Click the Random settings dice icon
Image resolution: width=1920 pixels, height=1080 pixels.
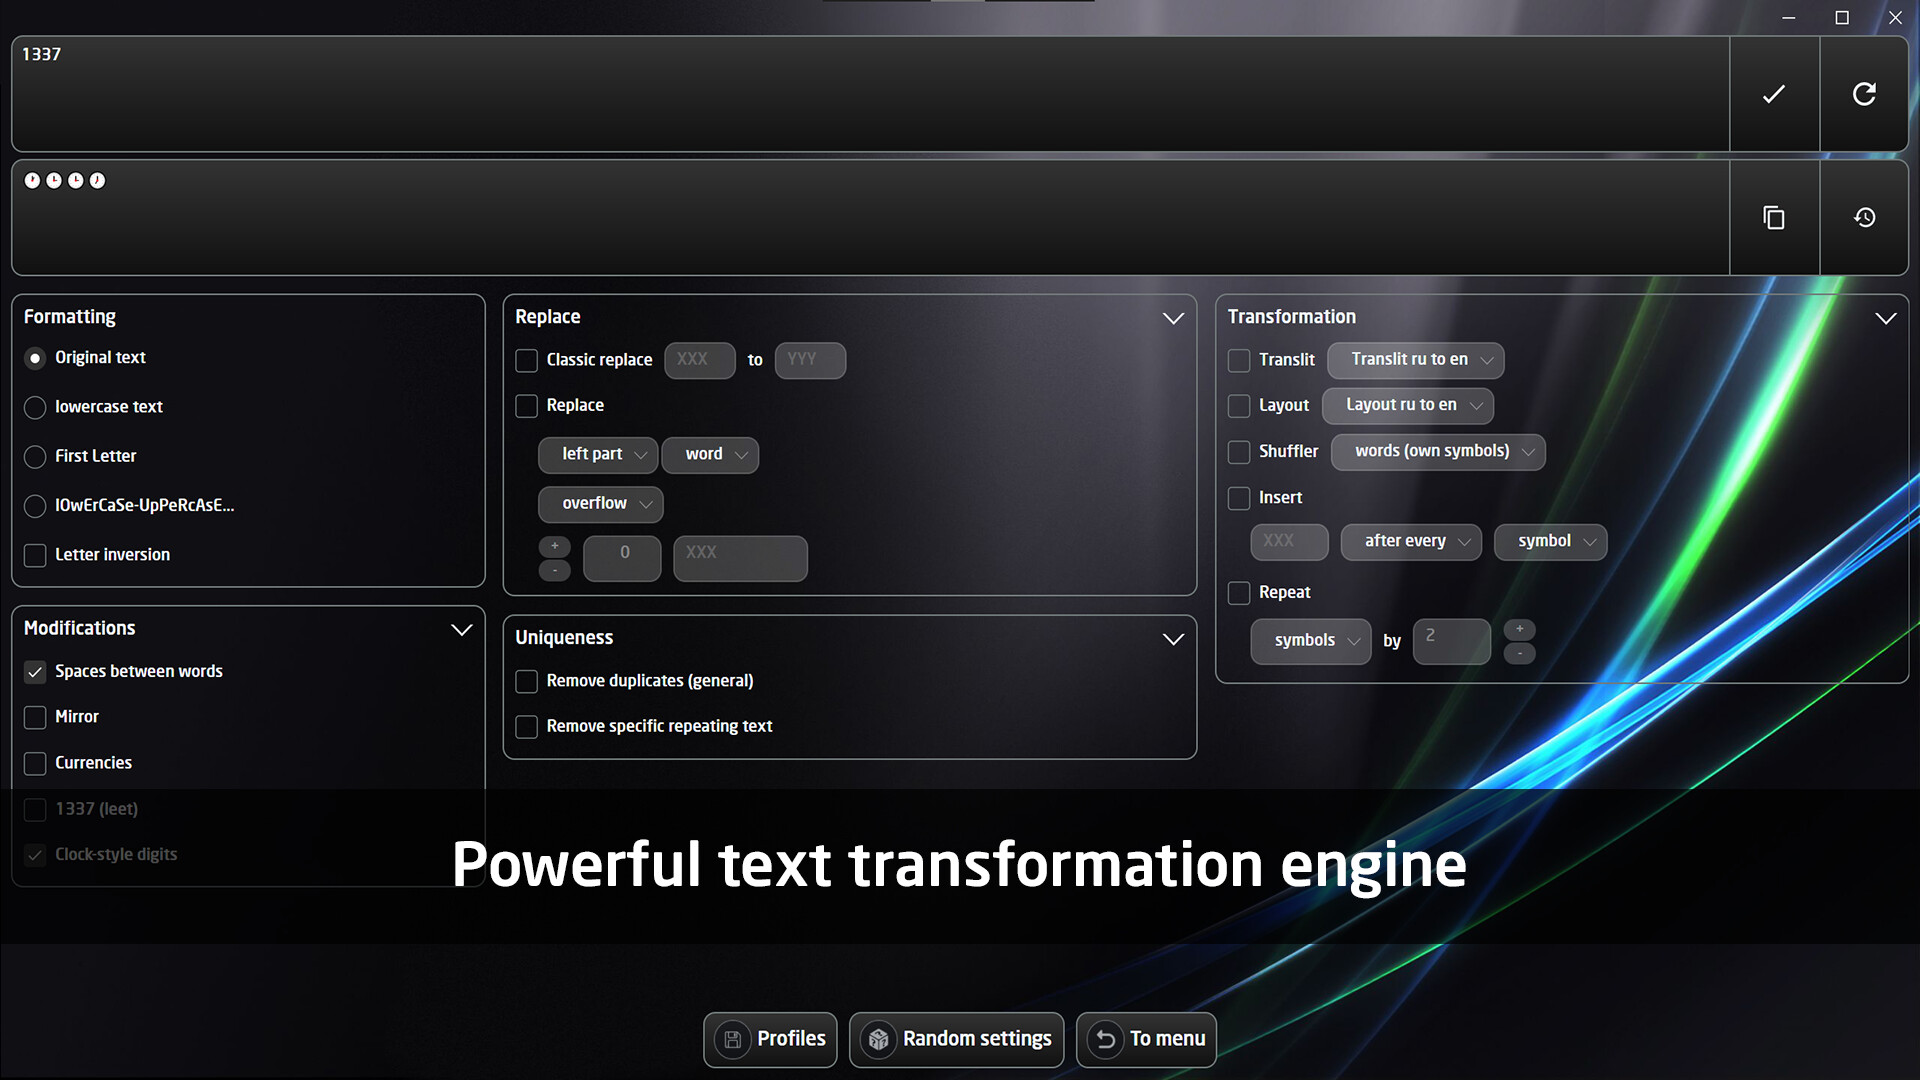click(x=878, y=1039)
